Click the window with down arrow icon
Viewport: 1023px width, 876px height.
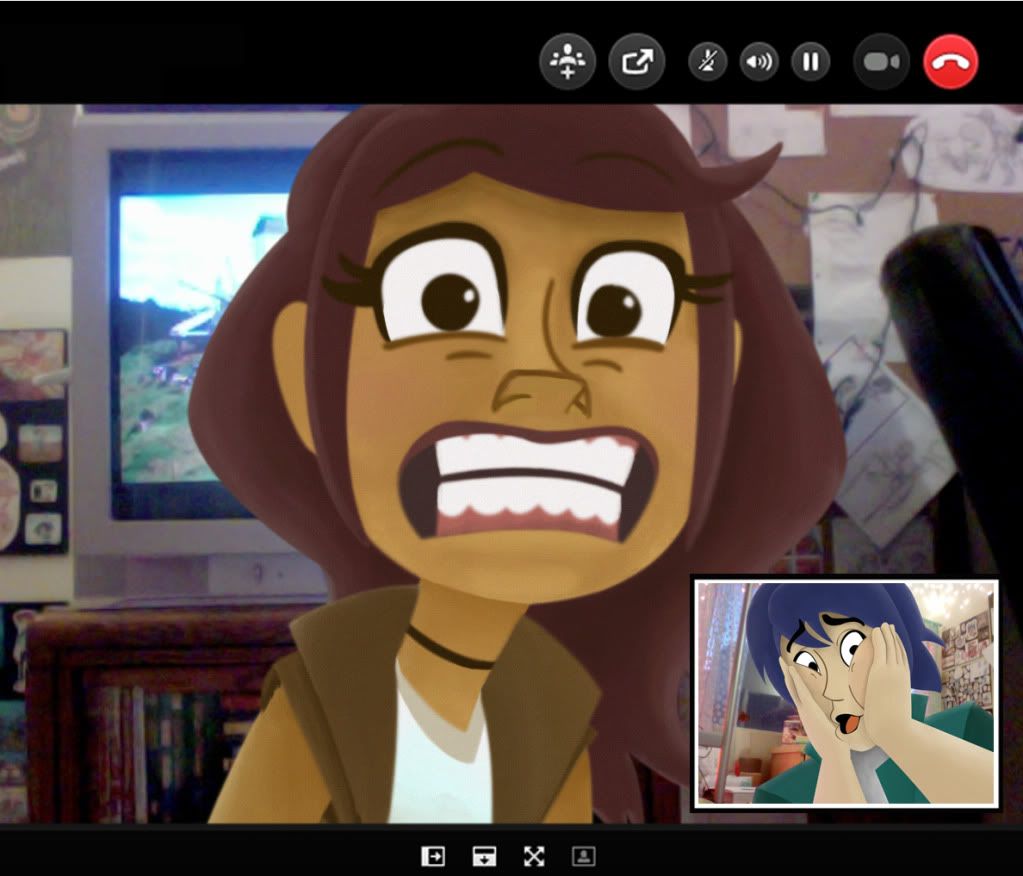484,856
